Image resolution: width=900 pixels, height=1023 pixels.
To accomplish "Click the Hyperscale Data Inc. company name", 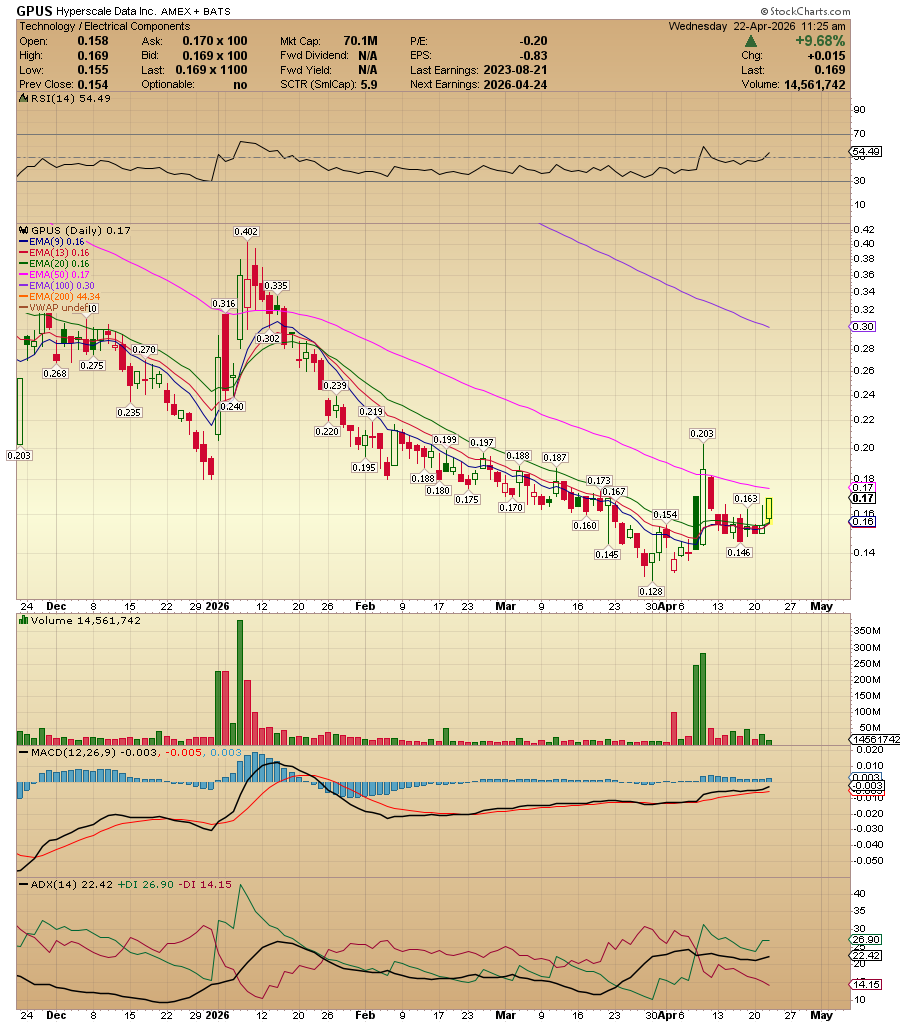I will (x=106, y=12).
